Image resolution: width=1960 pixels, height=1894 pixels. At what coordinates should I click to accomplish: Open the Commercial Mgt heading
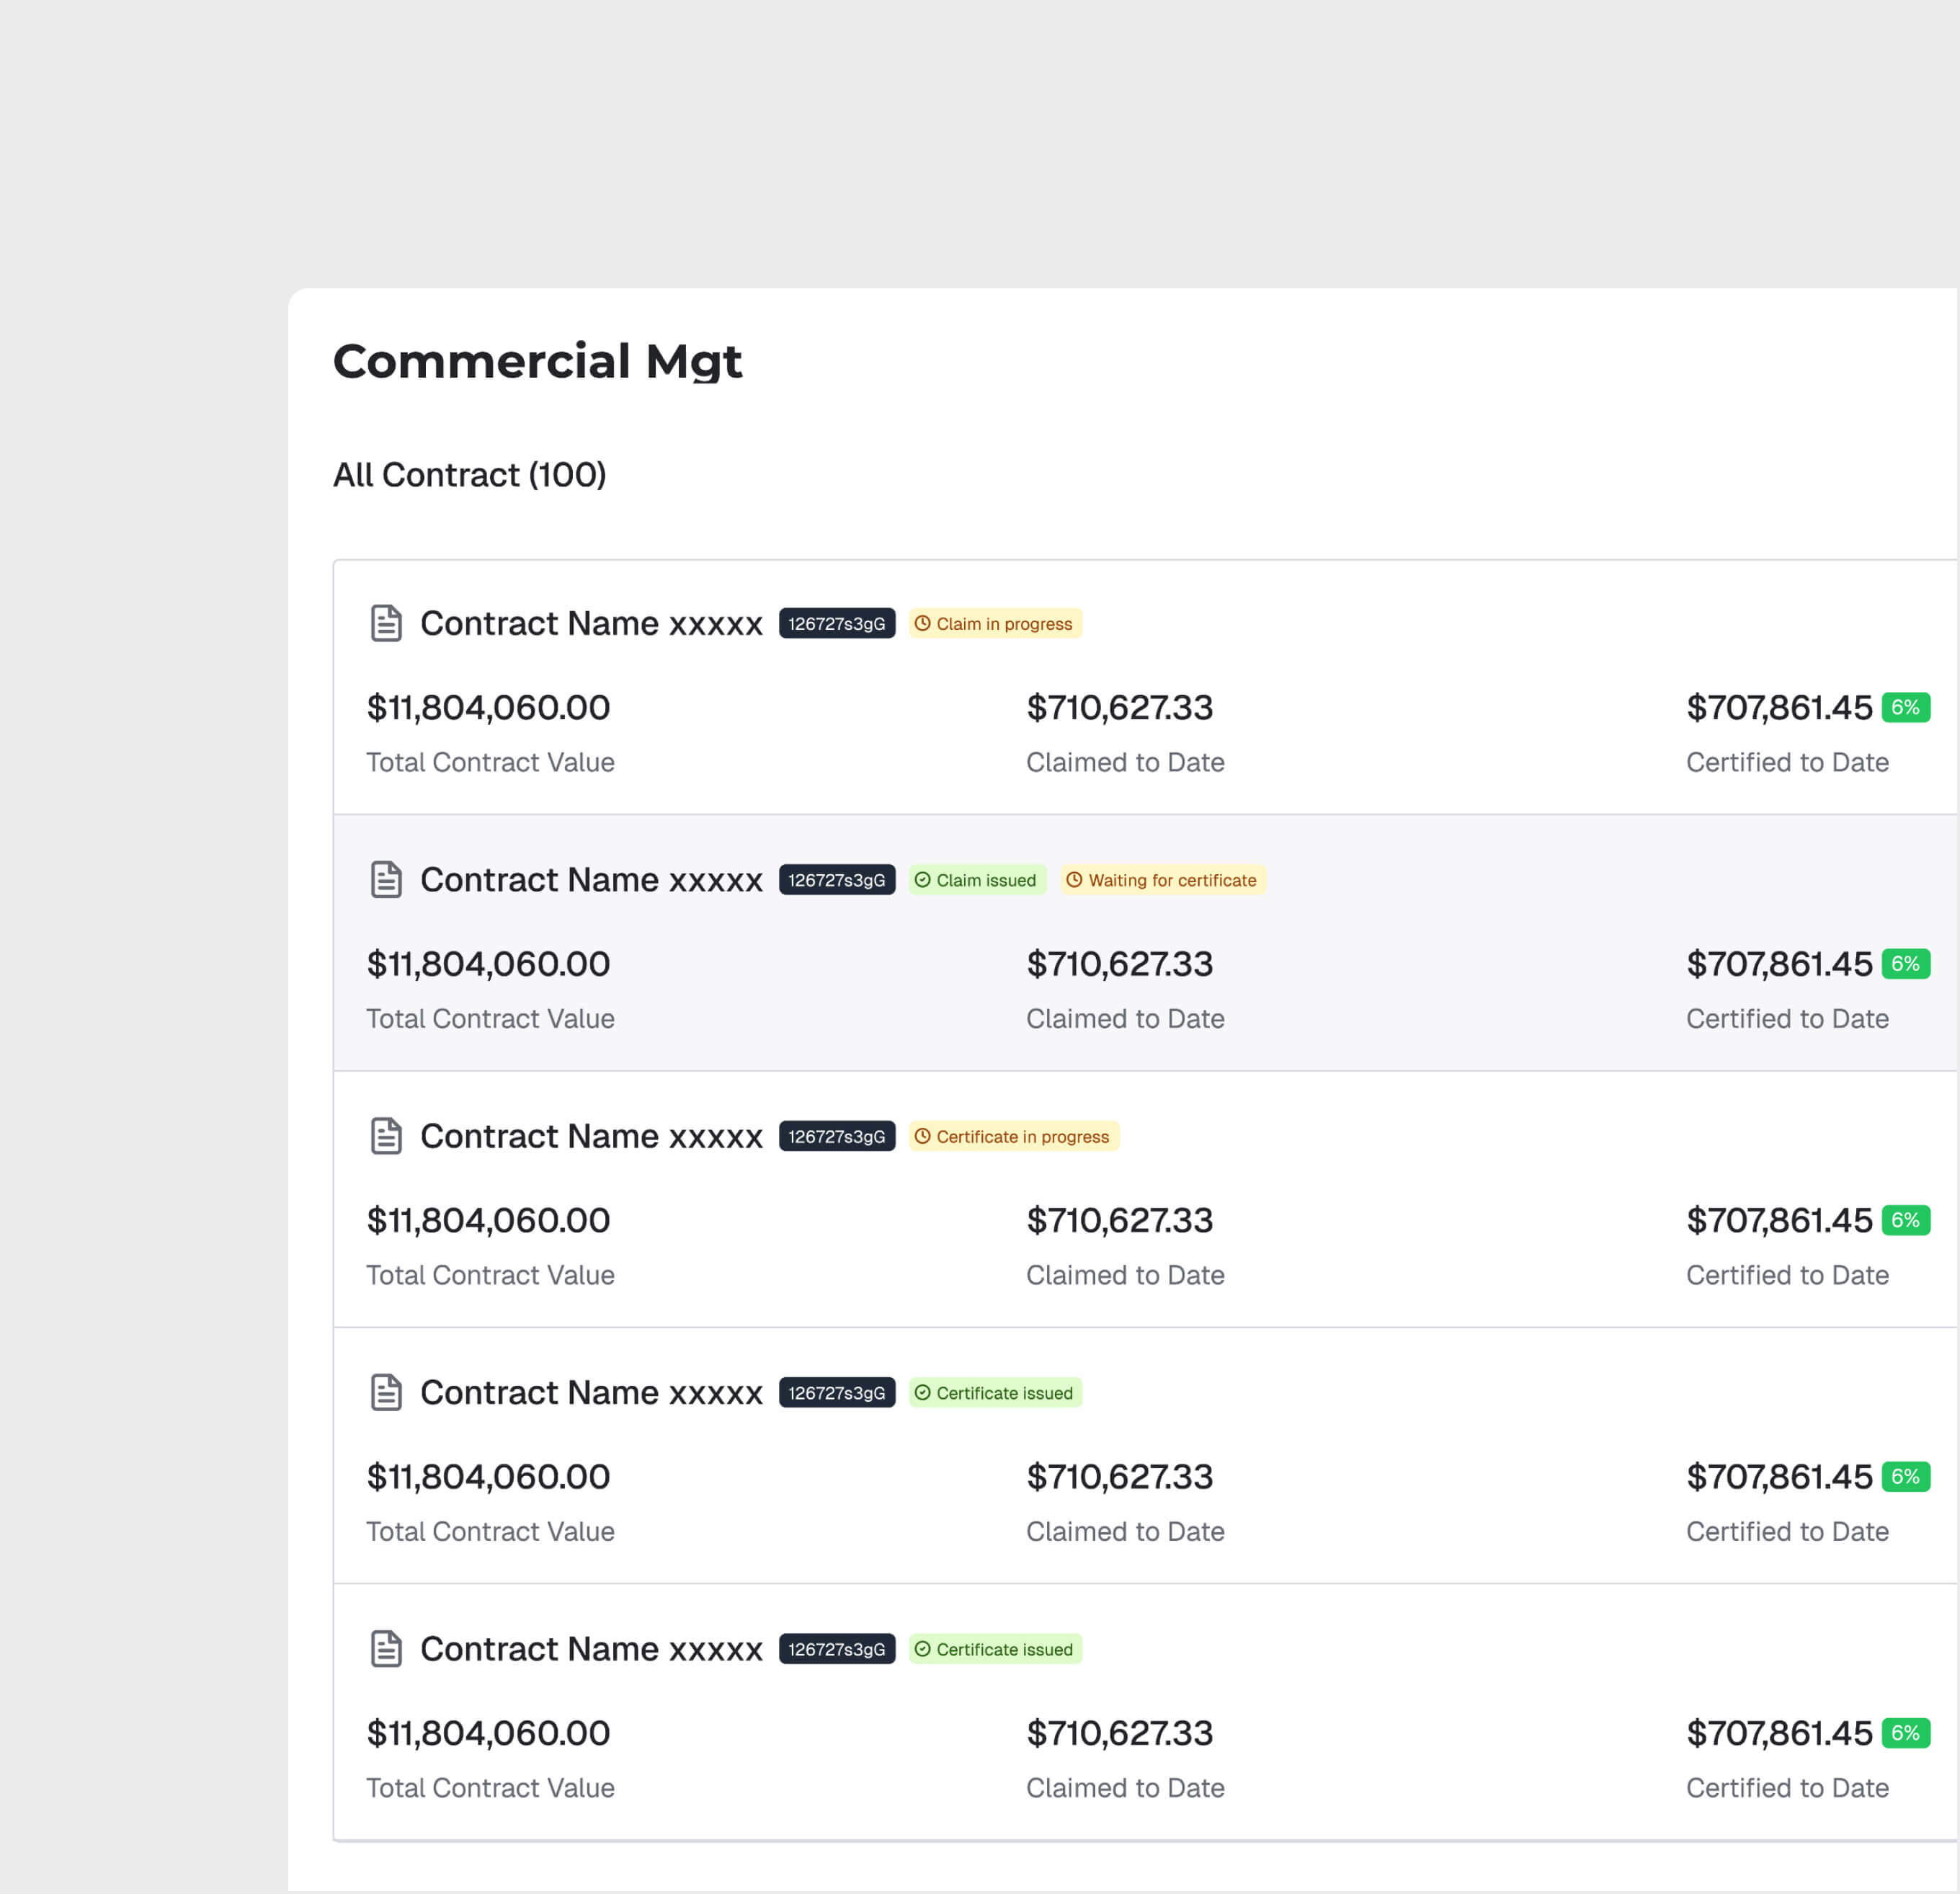537,362
